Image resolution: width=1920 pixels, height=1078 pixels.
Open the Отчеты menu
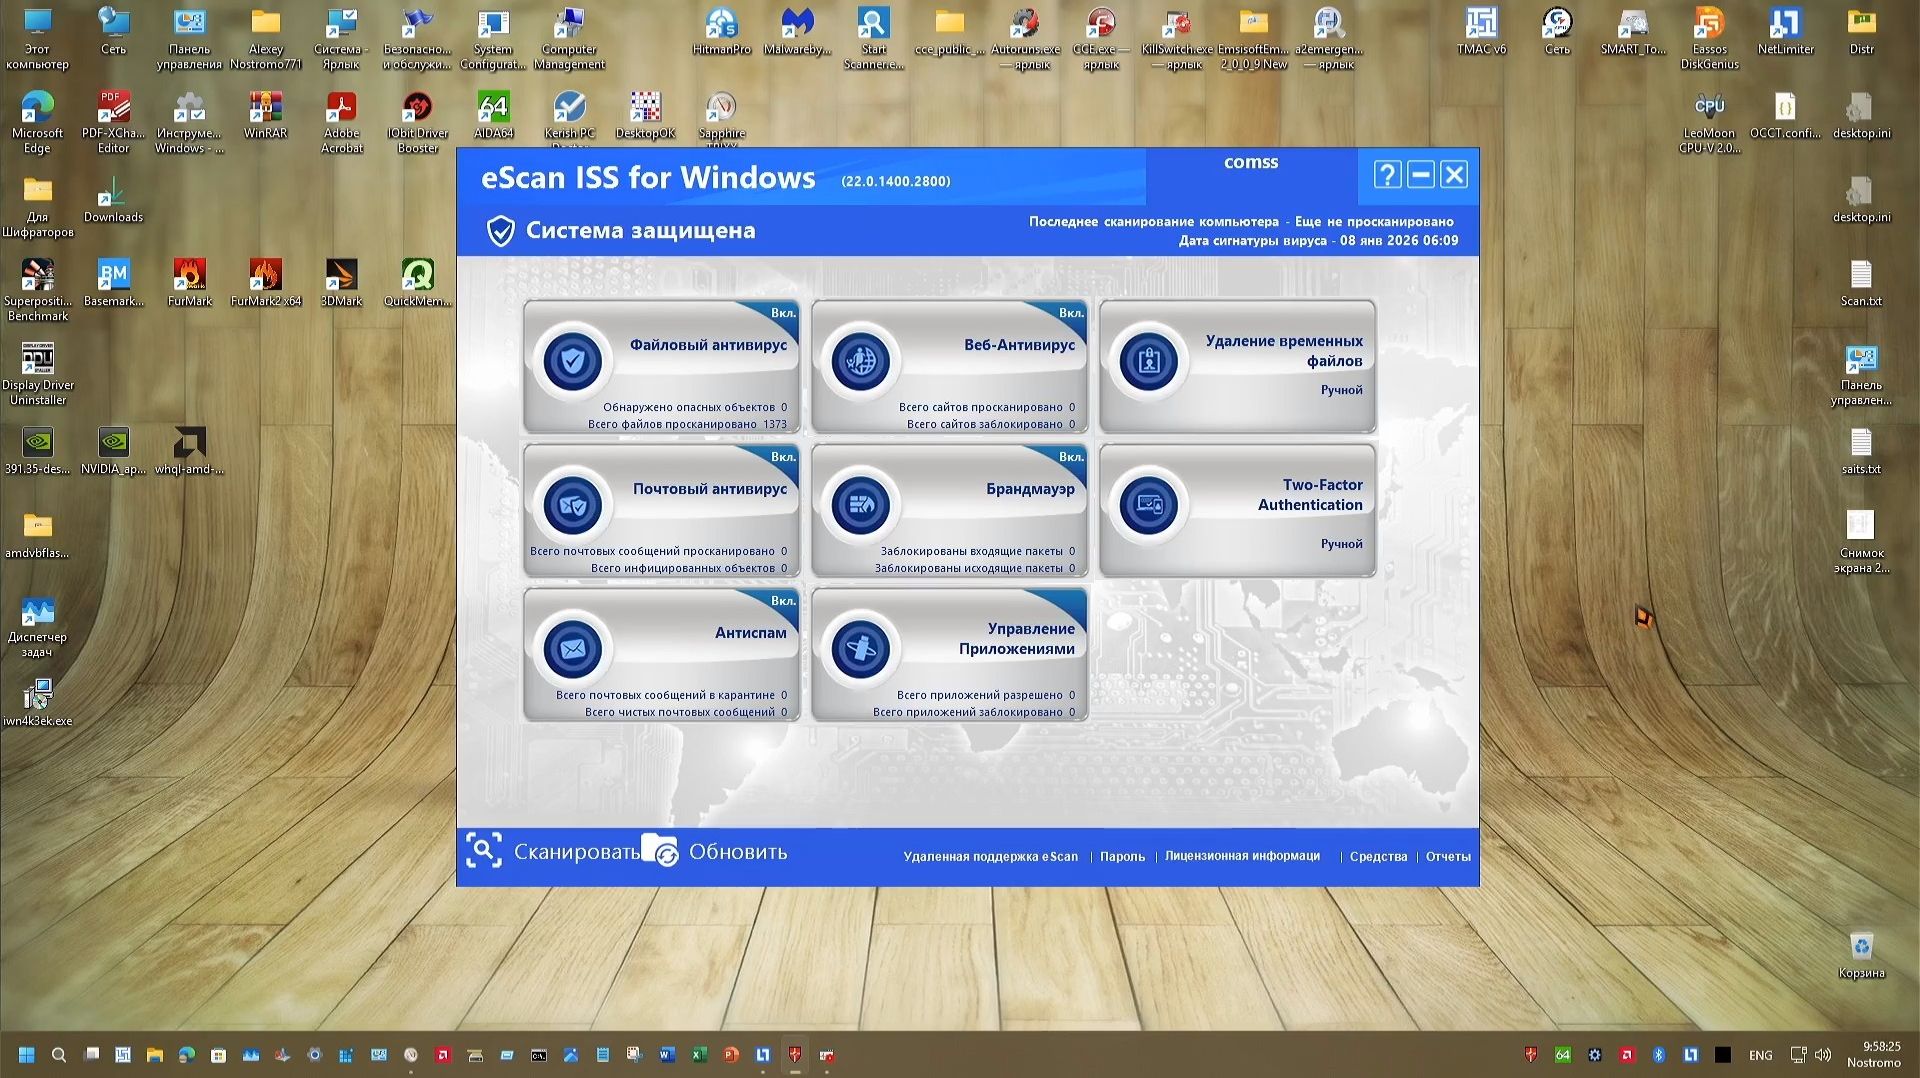pyautogui.click(x=1448, y=856)
